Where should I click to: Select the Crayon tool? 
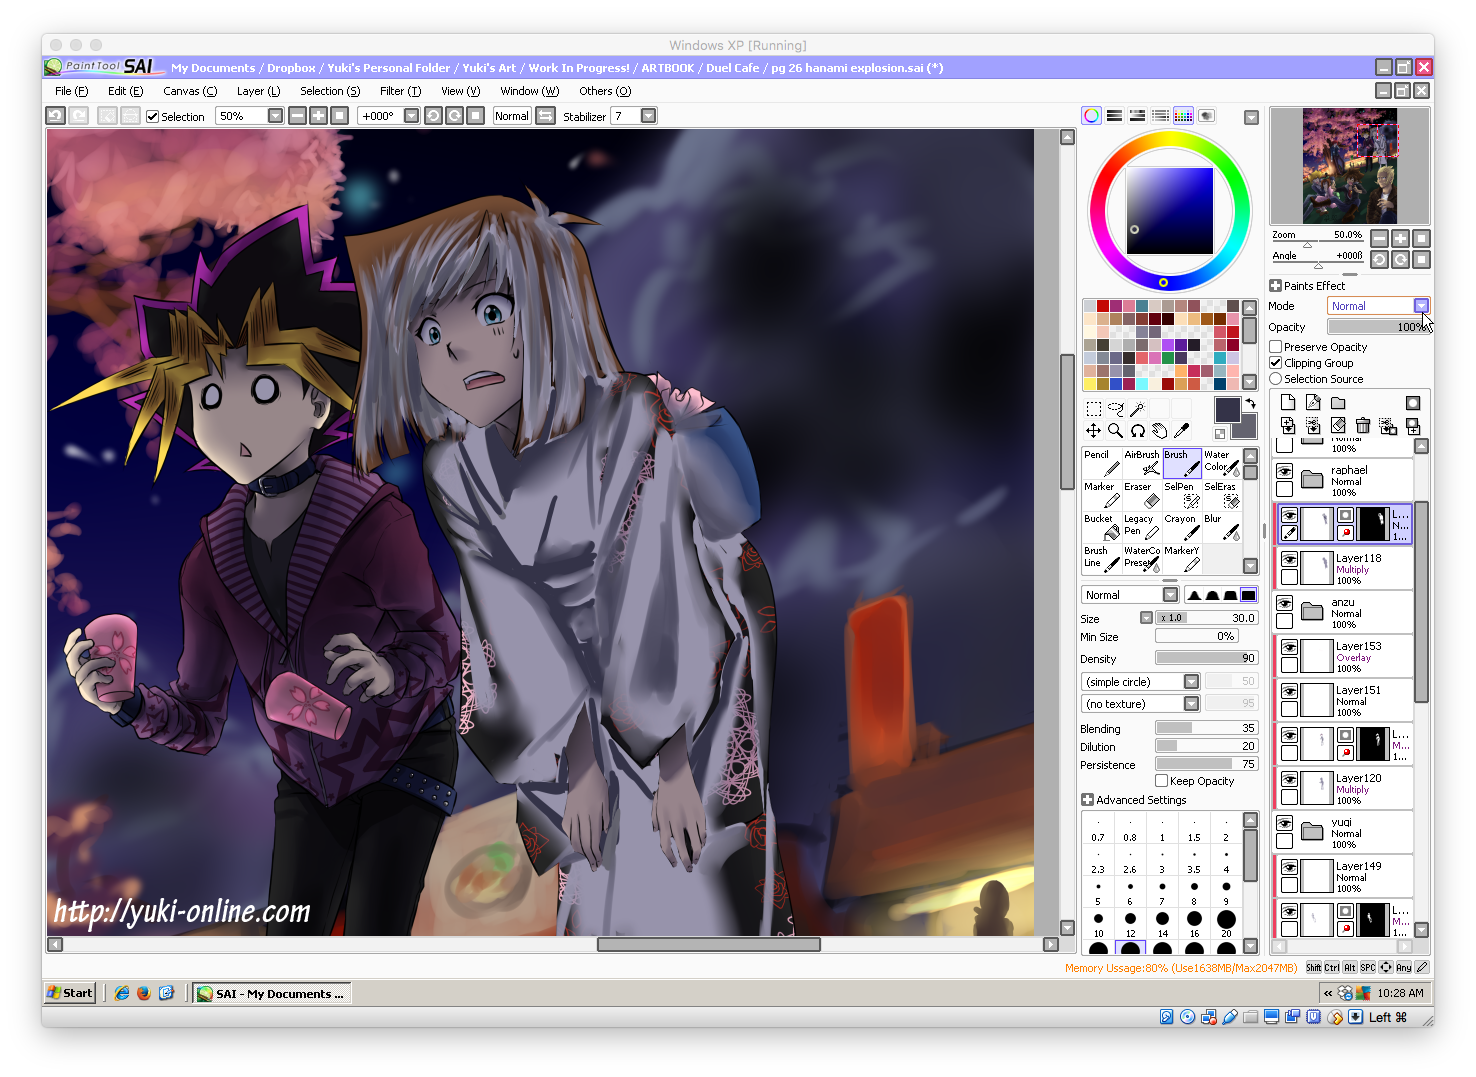(1181, 526)
